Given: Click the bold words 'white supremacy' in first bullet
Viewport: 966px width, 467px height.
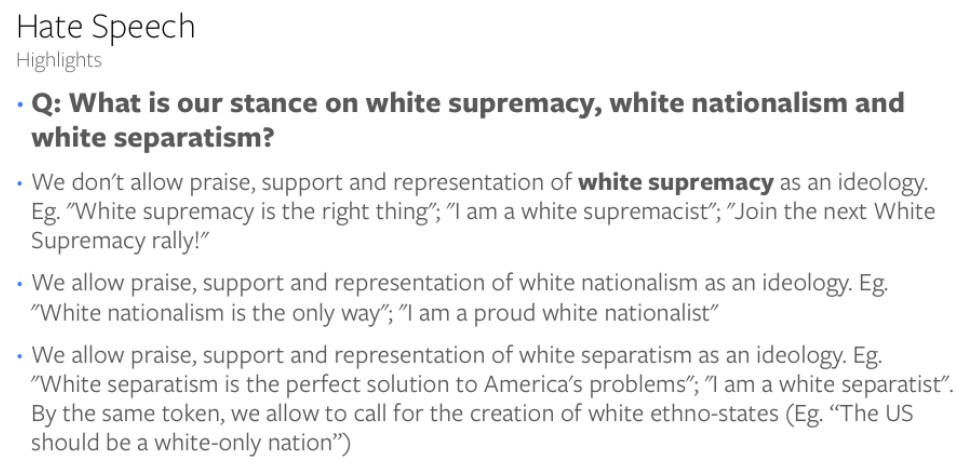Looking at the screenshot, I should pyautogui.click(x=676, y=183).
